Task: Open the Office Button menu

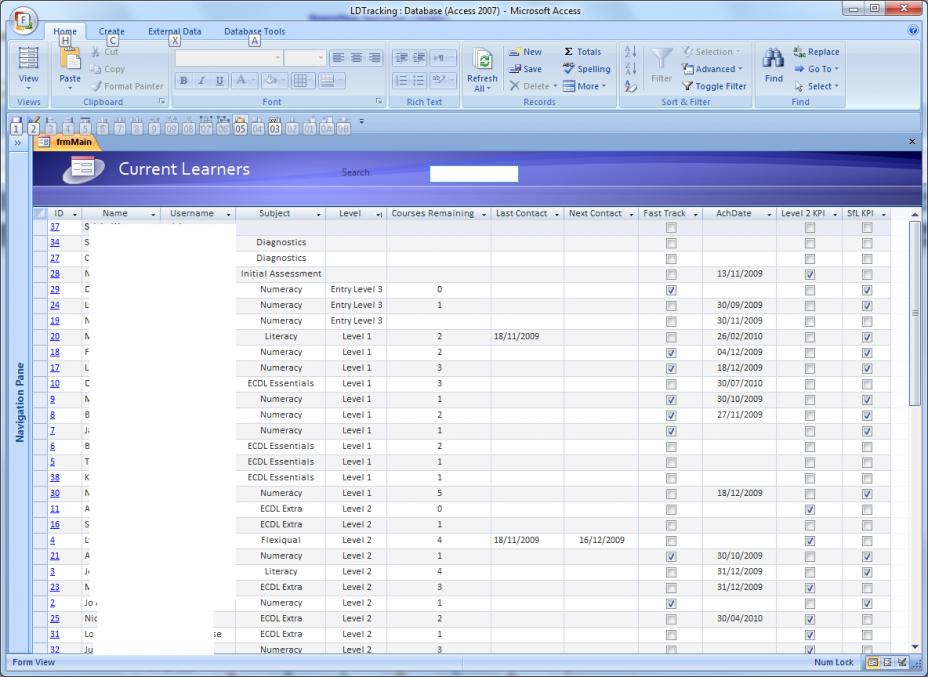Action: point(20,20)
